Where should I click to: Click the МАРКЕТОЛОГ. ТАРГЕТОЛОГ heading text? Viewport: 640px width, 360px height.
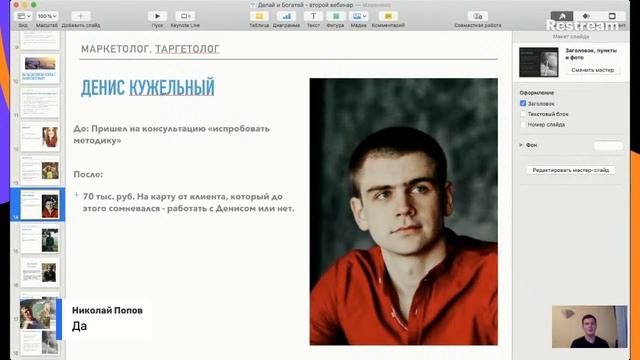click(150, 49)
